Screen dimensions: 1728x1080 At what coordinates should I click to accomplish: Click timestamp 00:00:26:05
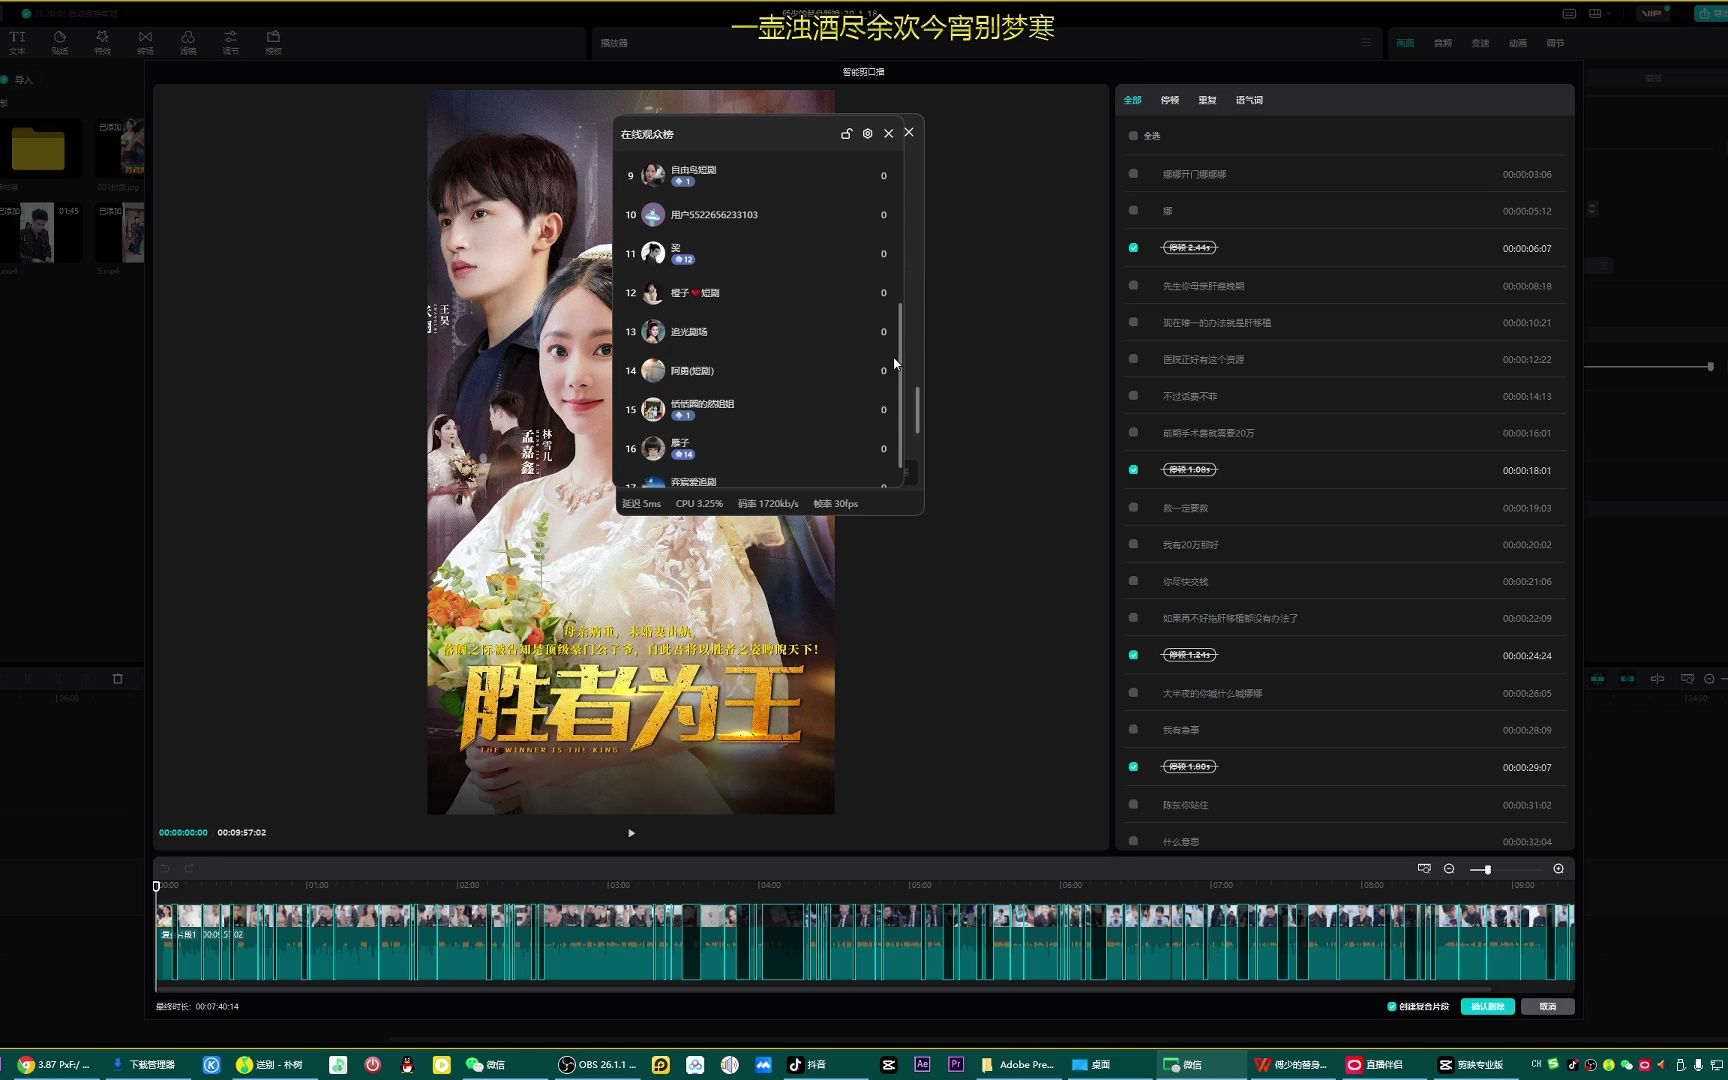[x=1527, y=693]
